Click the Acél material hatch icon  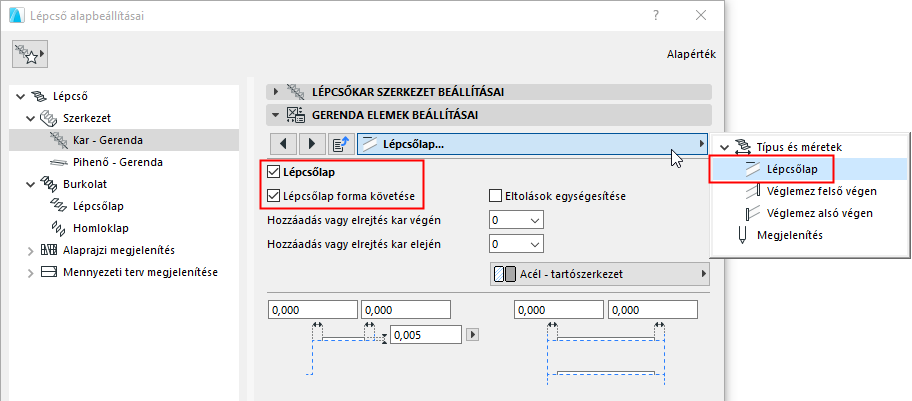tap(505, 274)
